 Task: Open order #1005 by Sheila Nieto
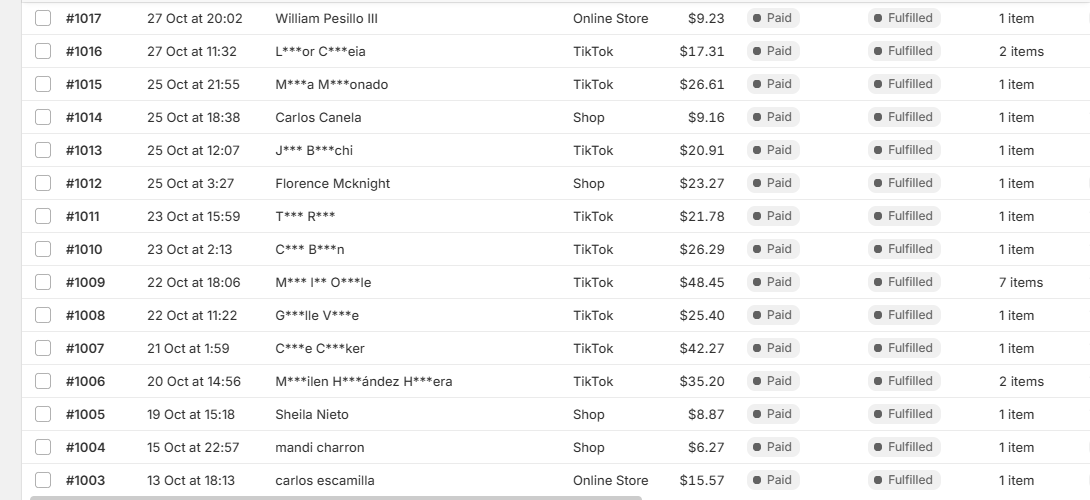(85, 414)
